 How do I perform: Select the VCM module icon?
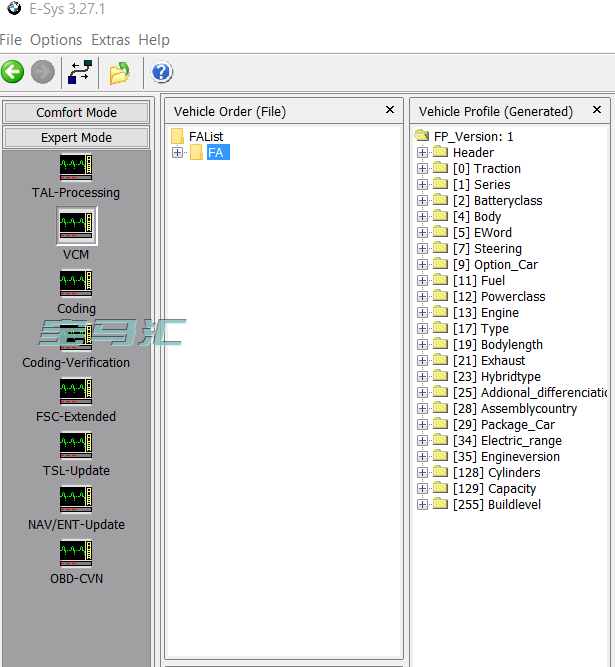pos(76,225)
